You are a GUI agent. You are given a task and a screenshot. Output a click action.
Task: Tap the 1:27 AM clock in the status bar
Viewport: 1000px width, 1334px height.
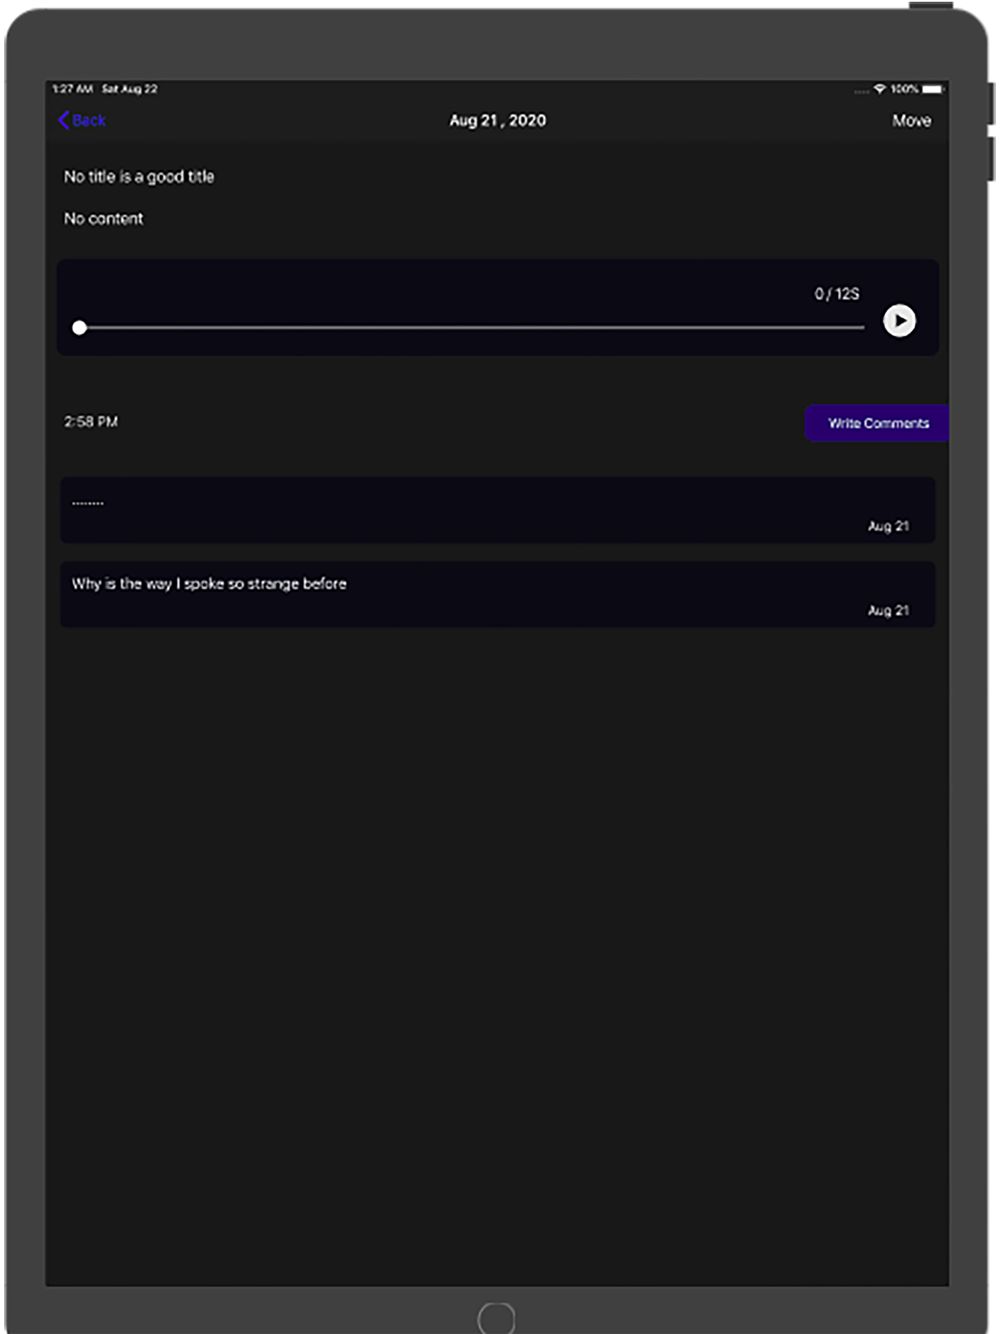72,89
